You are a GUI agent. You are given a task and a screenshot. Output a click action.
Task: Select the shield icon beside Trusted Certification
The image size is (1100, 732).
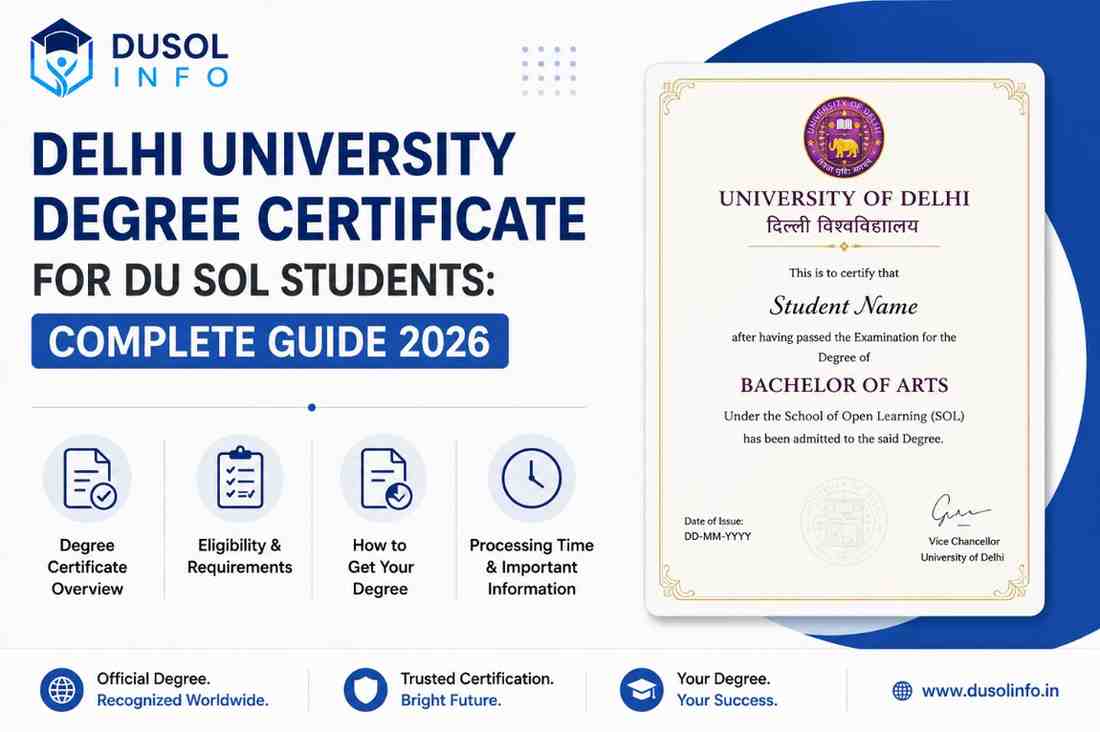(x=365, y=690)
